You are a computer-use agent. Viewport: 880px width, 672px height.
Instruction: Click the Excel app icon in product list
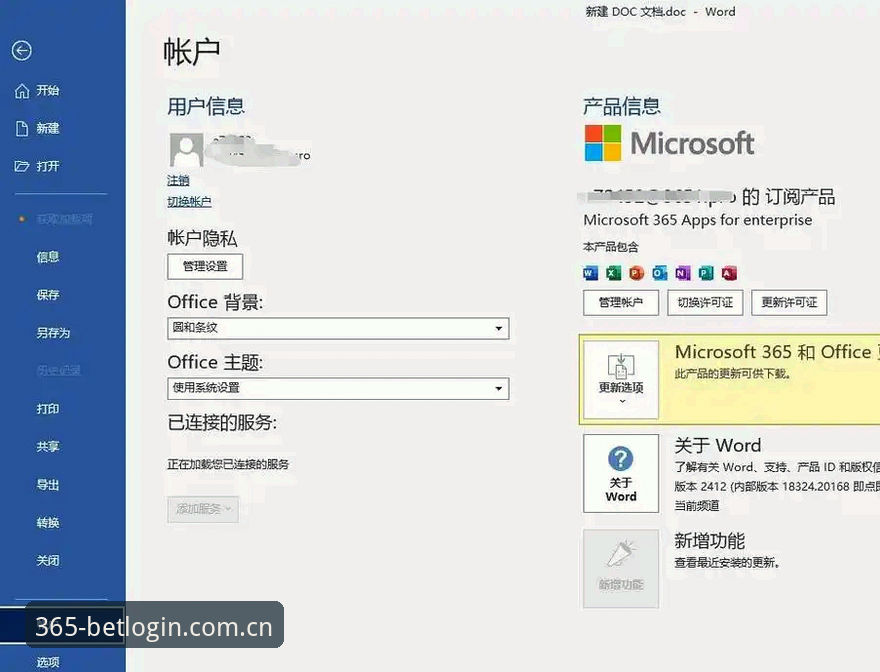coord(613,273)
